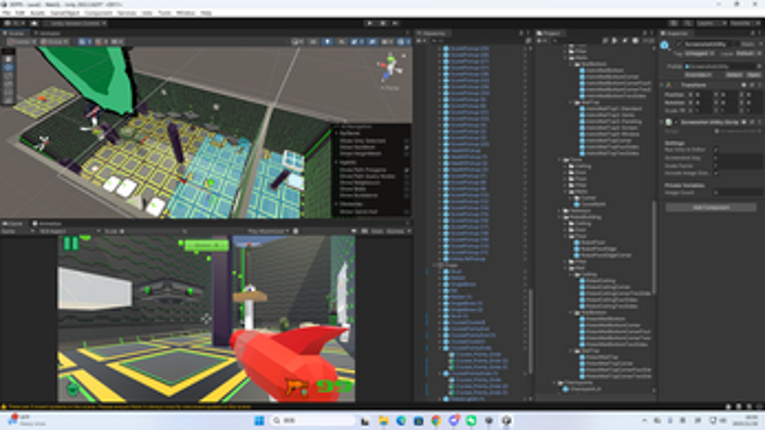The height and width of the screenshot is (430, 765).
Task: Click the Image Count input field
Action: coord(737,193)
